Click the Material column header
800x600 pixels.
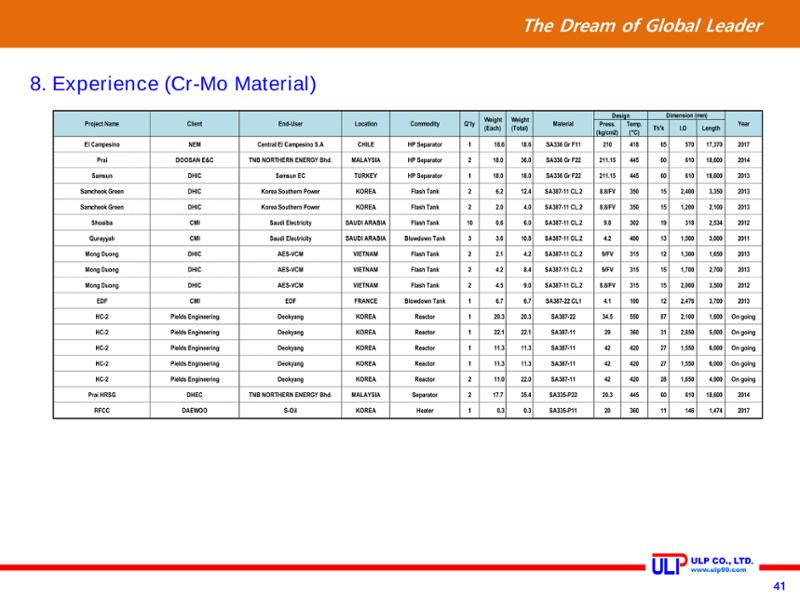[563, 124]
